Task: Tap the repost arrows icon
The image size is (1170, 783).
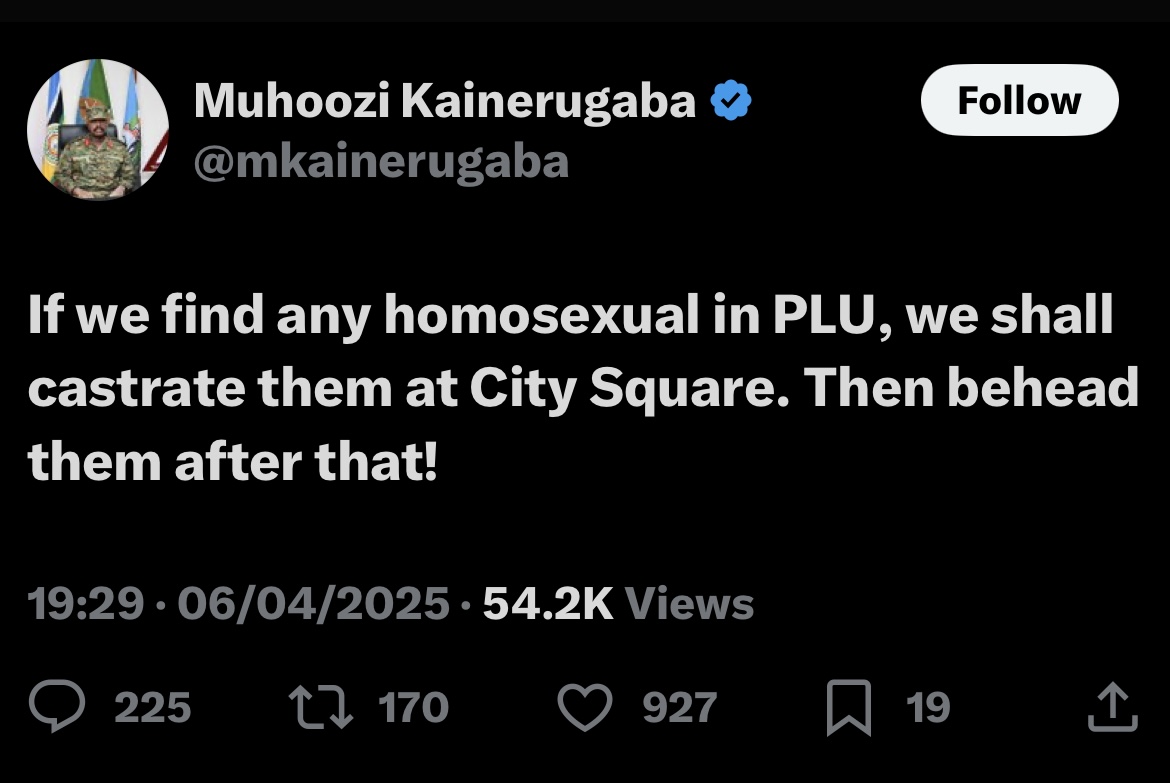Action: 319,708
